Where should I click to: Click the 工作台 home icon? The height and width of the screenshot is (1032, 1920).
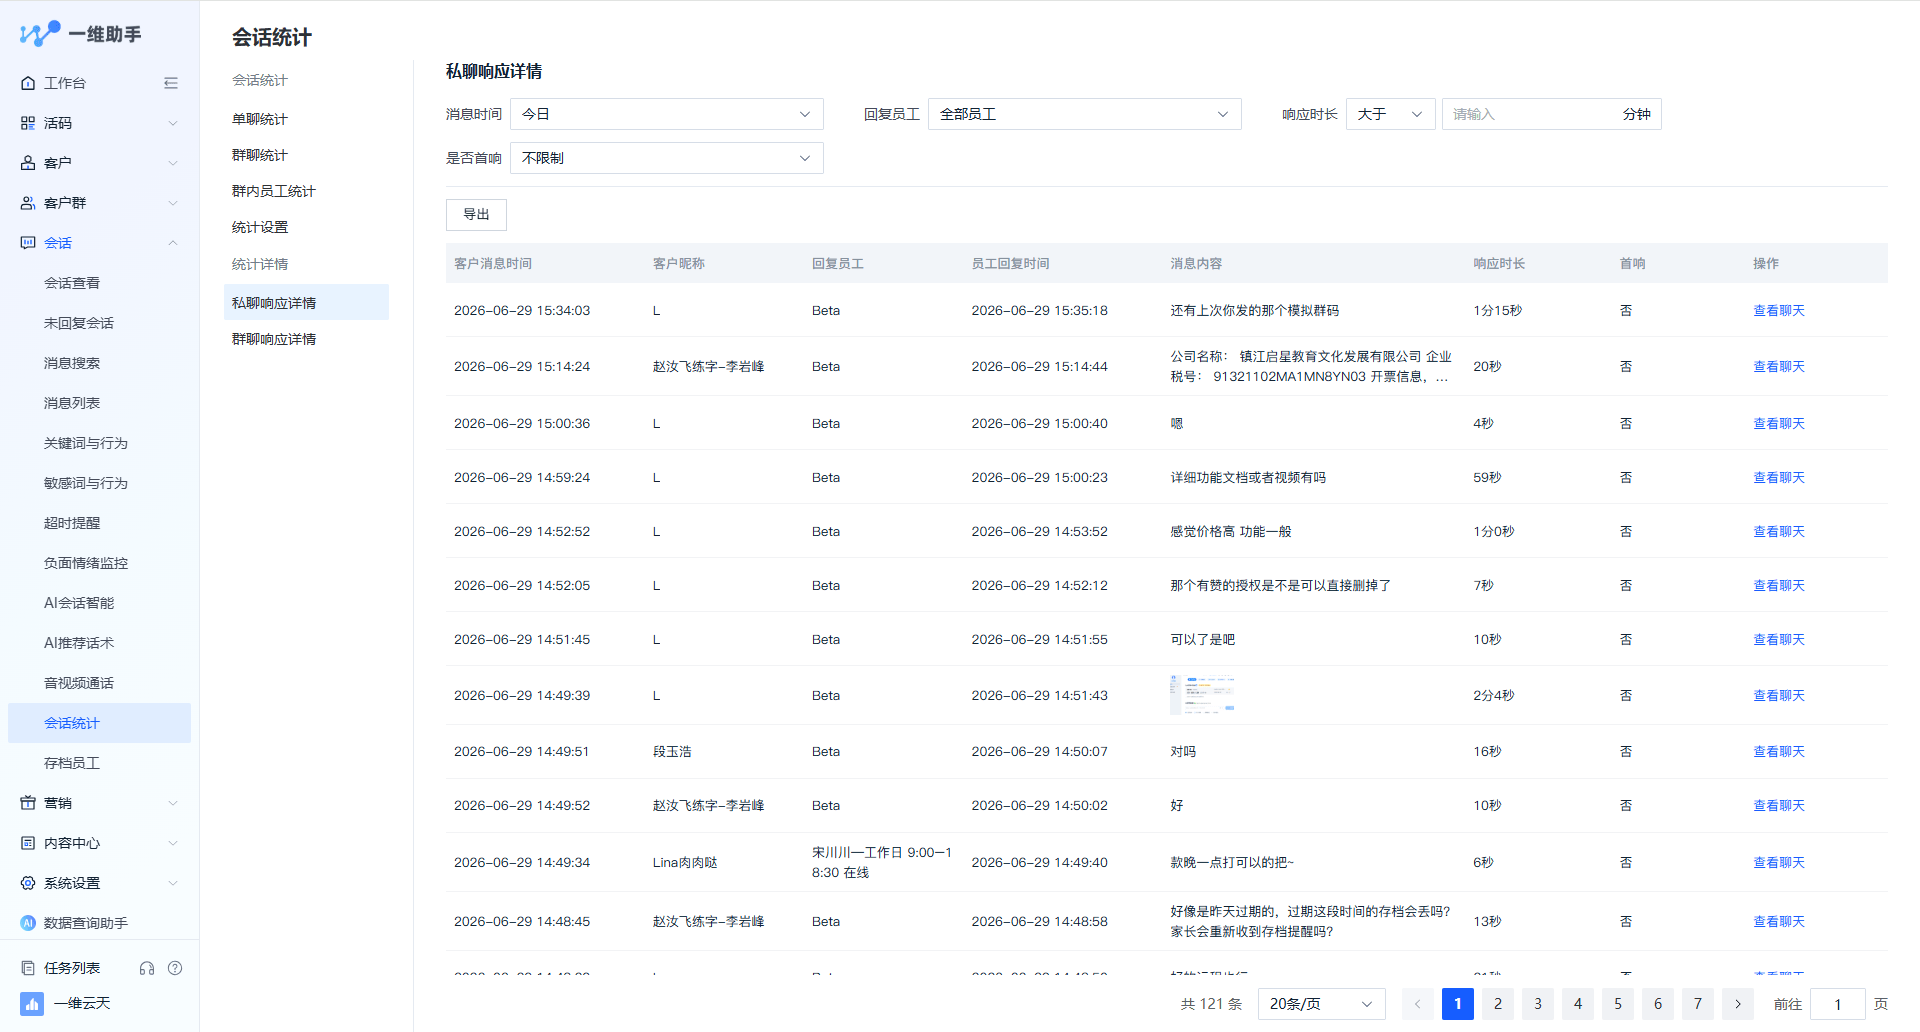(x=28, y=83)
